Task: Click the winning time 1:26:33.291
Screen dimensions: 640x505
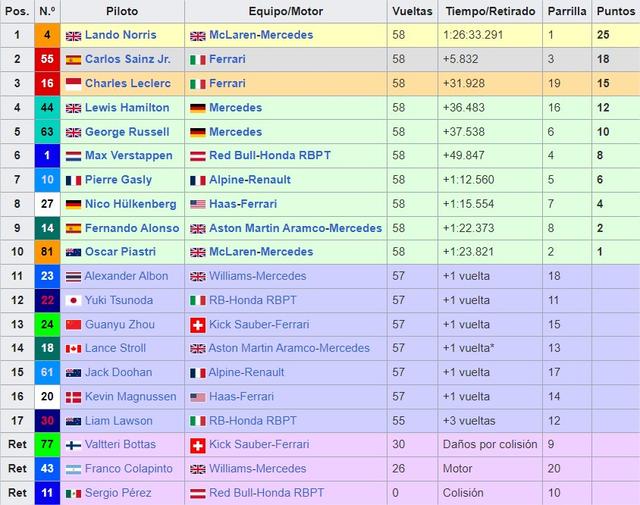Action: pyautogui.click(x=473, y=35)
